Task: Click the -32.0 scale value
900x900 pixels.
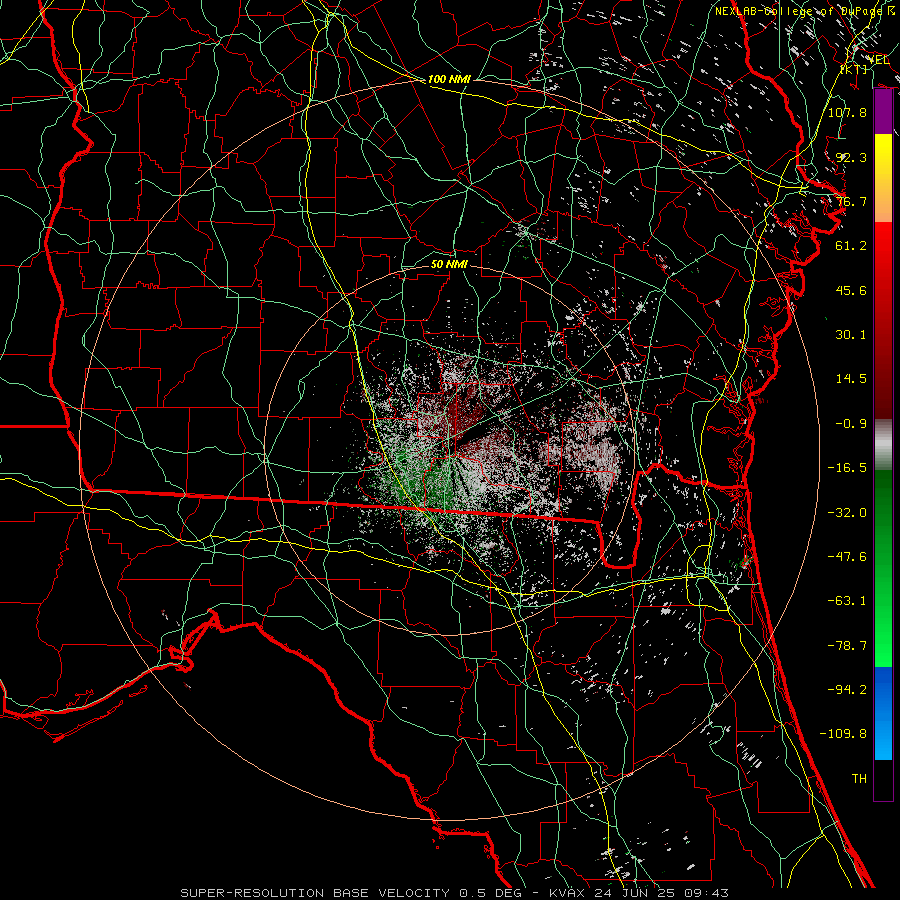Action: [847, 513]
